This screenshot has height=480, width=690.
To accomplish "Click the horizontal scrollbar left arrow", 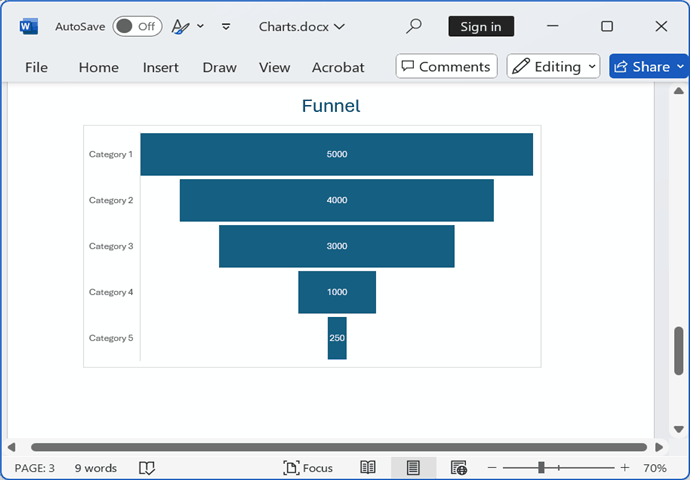I will [11, 447].
